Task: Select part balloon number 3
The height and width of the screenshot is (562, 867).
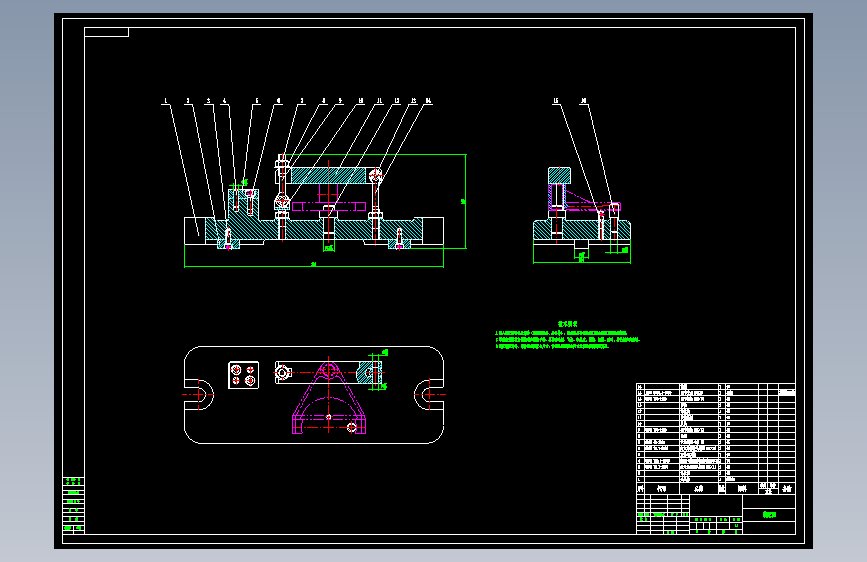Action: [208, 101]
